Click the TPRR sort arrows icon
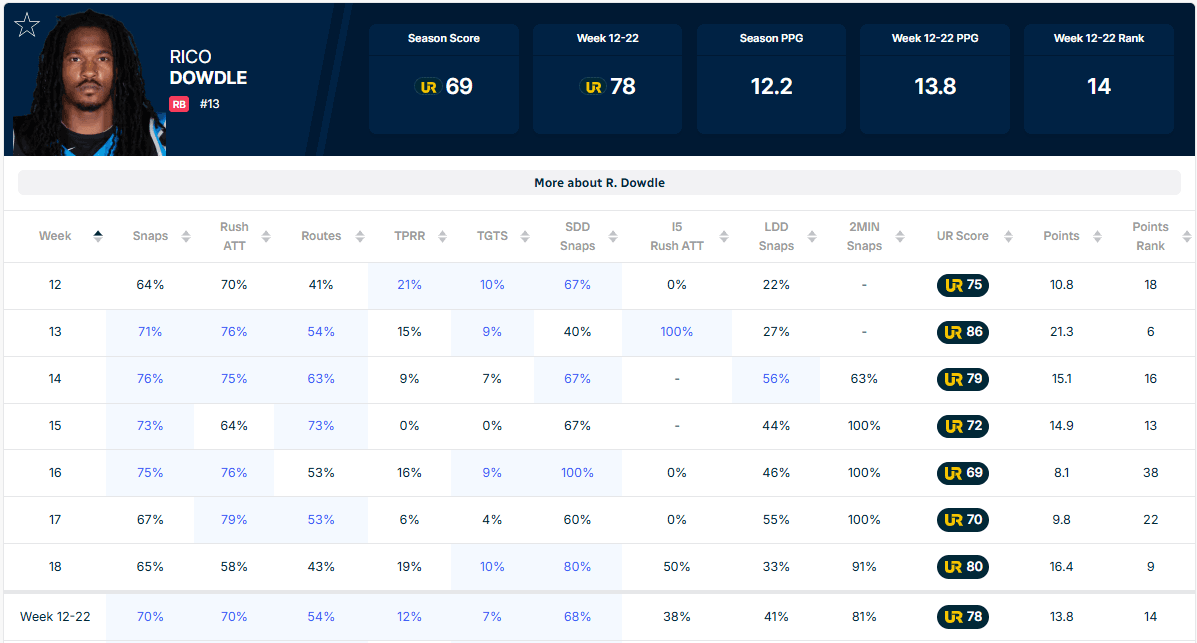The width and height of the screenshot is (1197, 643). pyautogui.click(x=442, y=236)
